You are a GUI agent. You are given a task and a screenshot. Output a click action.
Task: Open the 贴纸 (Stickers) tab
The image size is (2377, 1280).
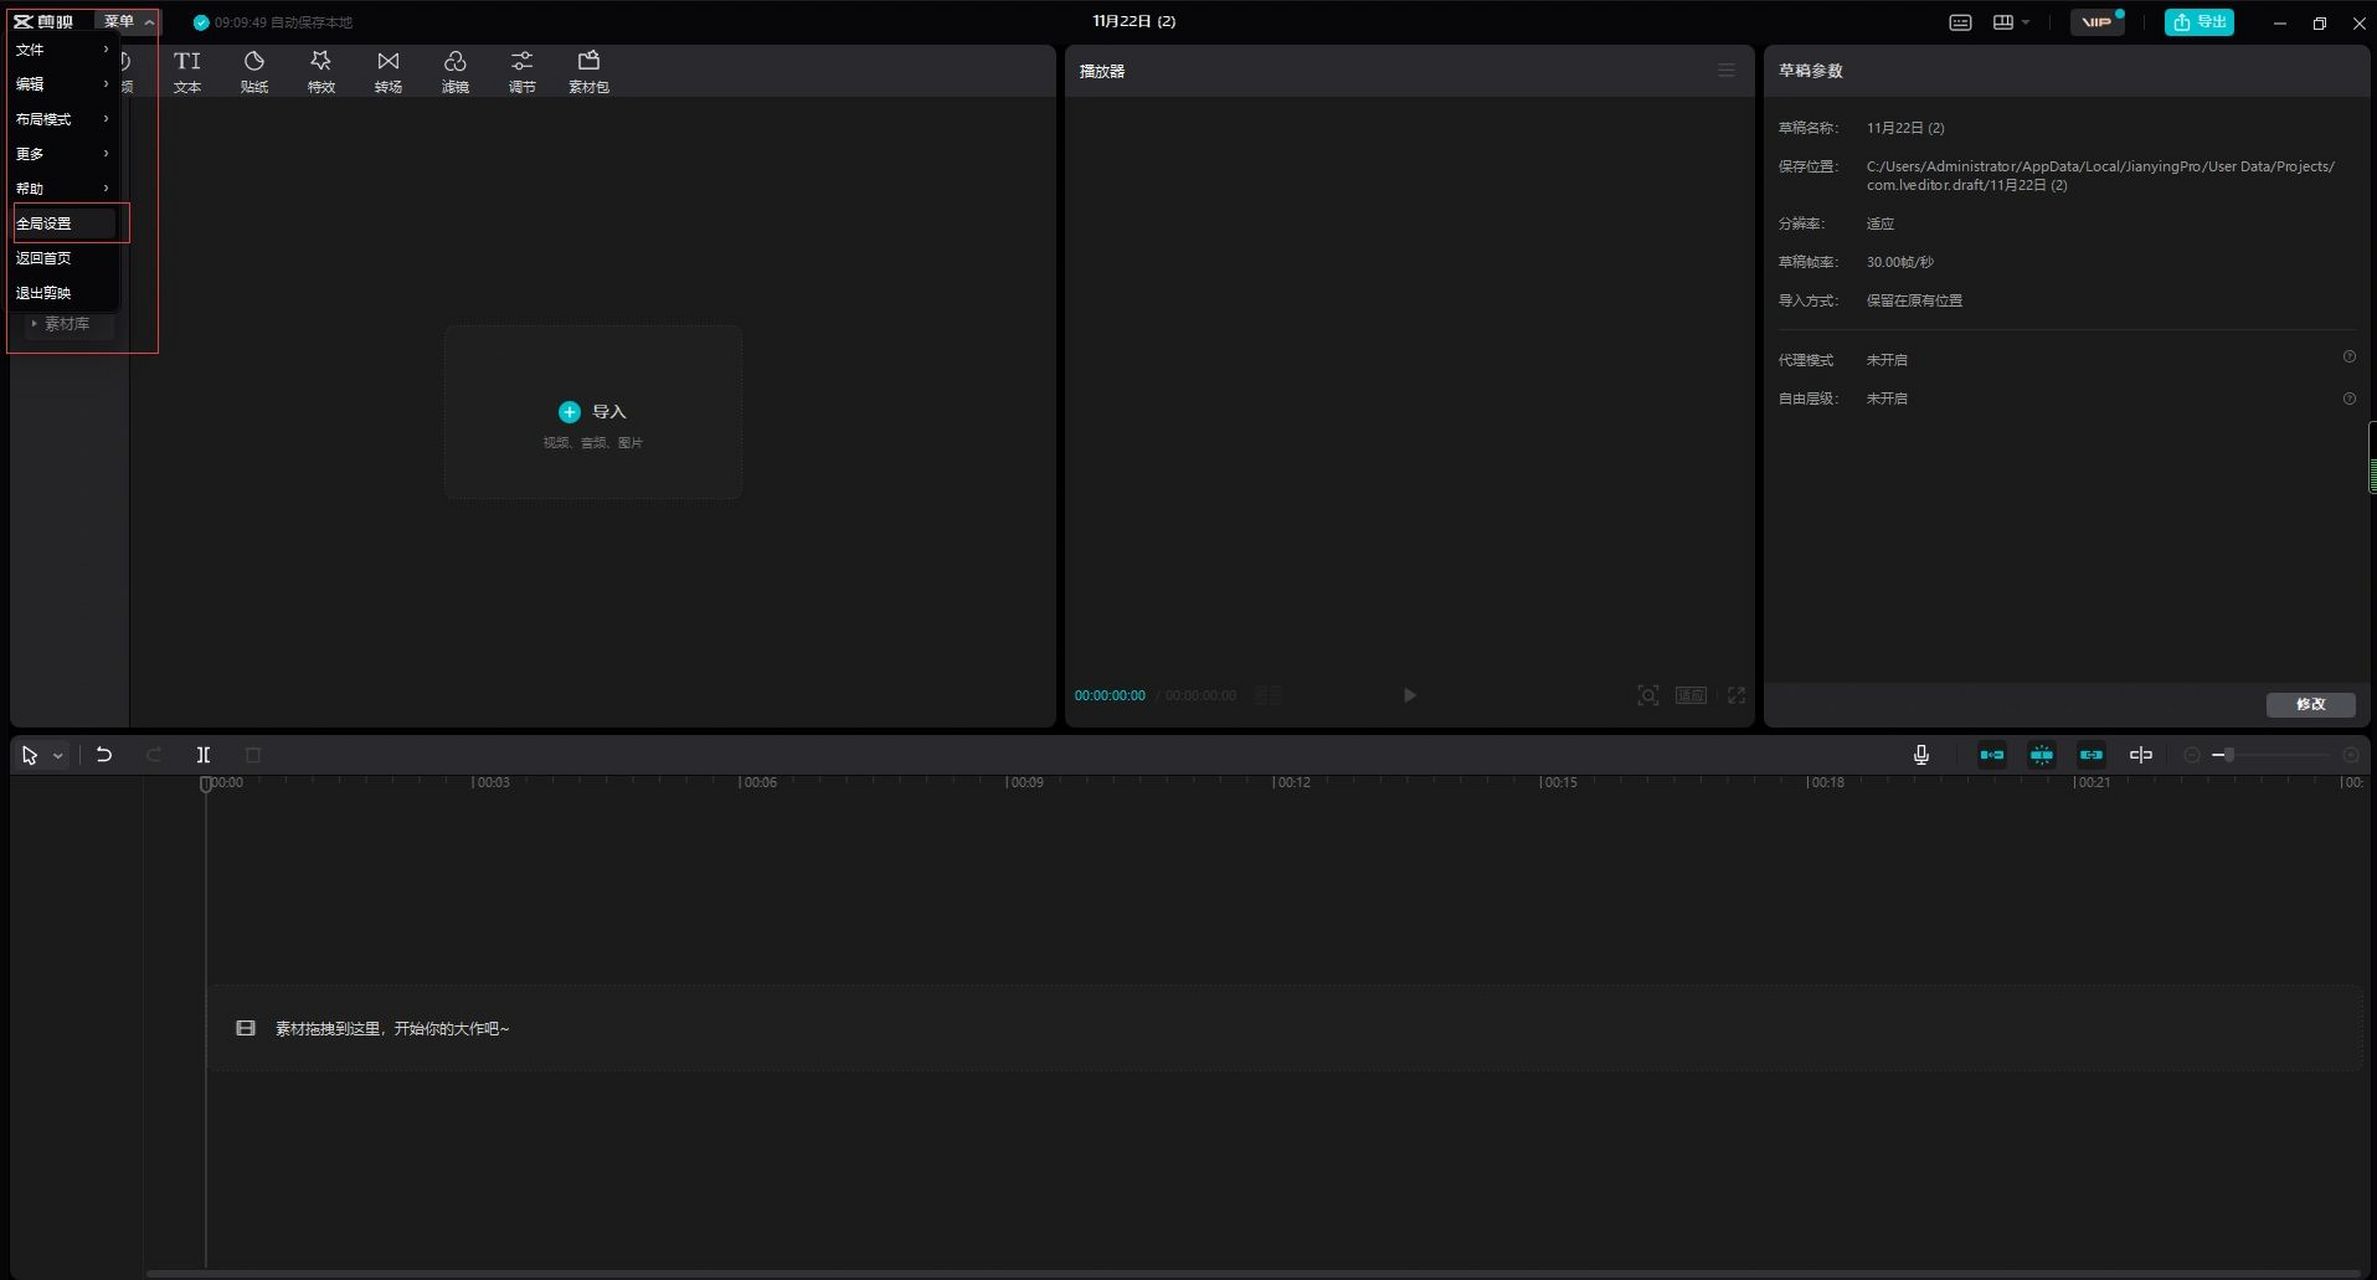[x=254, y=72]
